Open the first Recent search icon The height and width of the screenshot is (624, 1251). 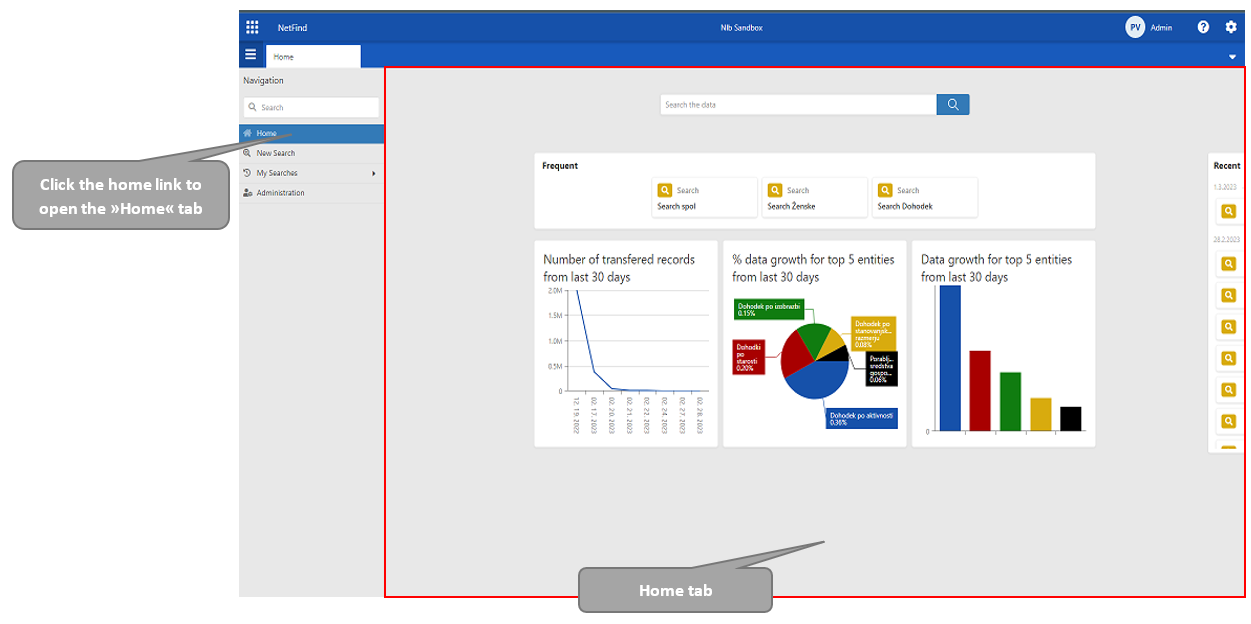tap(1228, 211)
